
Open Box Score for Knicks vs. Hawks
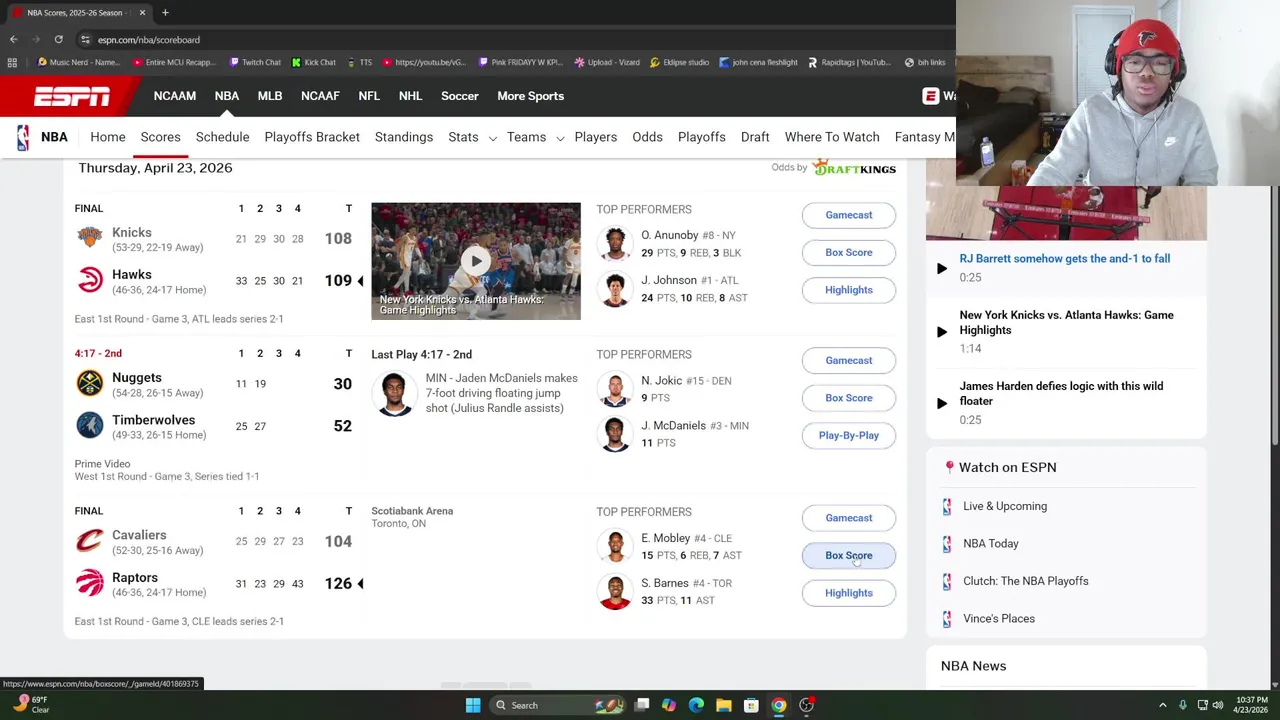[849, 252]
